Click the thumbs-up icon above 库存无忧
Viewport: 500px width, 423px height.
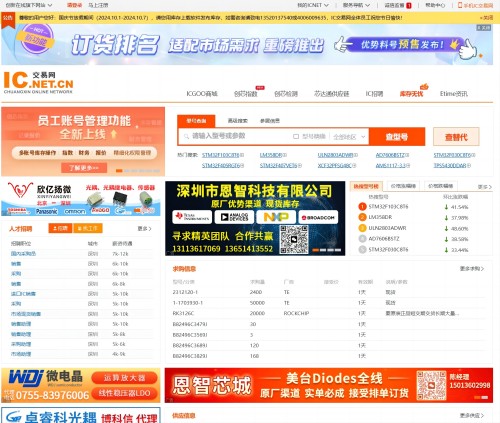tap(424, 87)
